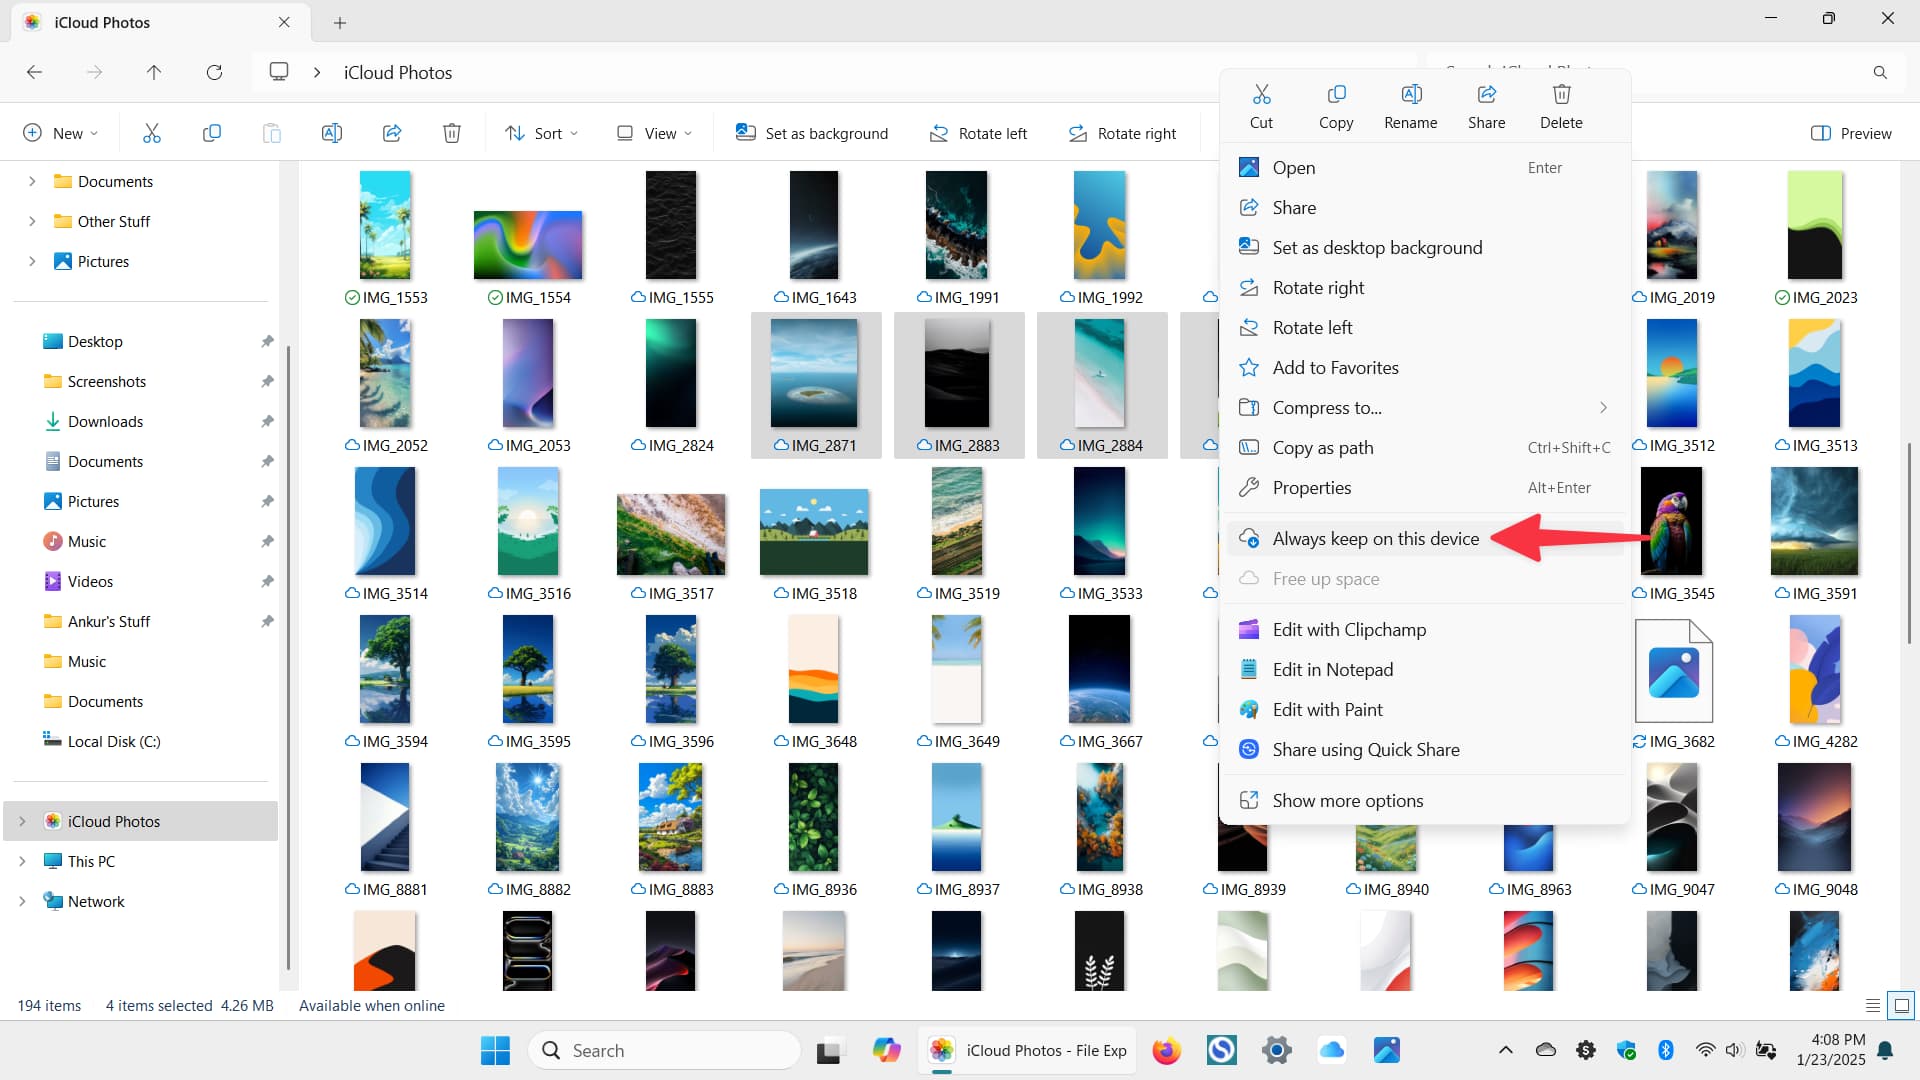This screenshot has height=1080, width=1920.
Task: Select the IMG_3518 thumbnail
Action: click(x=814, y=531)
